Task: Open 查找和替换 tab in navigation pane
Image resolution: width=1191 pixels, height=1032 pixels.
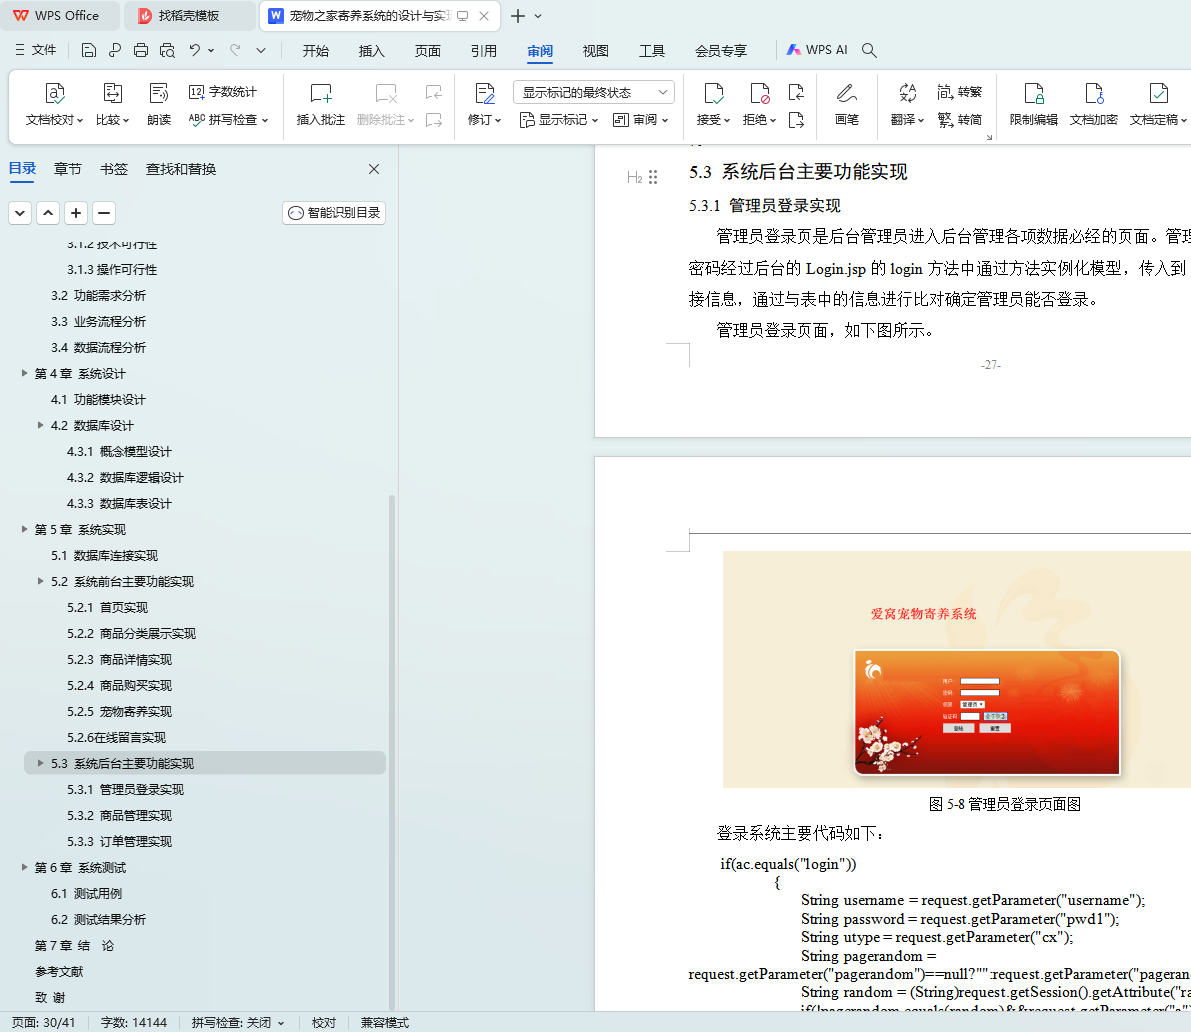Action: [181, 169]
